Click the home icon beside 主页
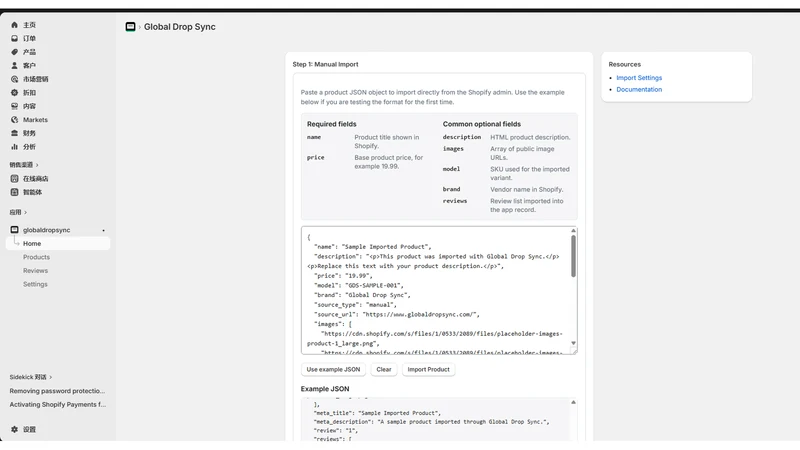 pyautogui.click(x=14, y=24)
